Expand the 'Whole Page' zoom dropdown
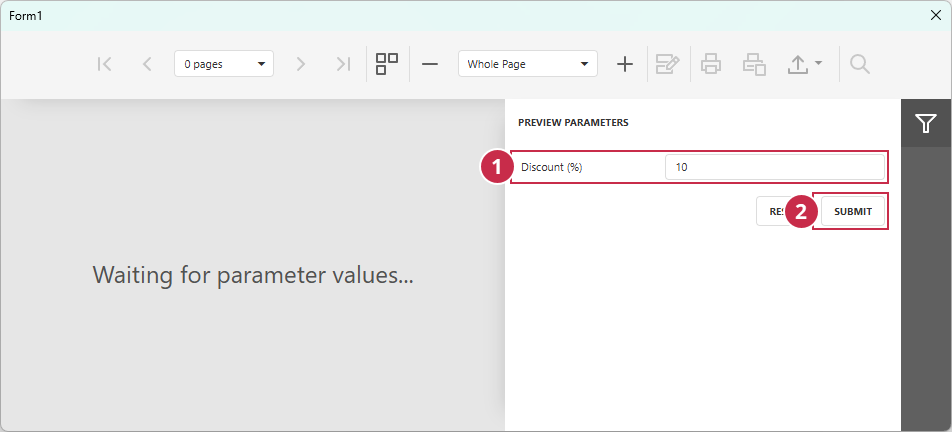 528,64
